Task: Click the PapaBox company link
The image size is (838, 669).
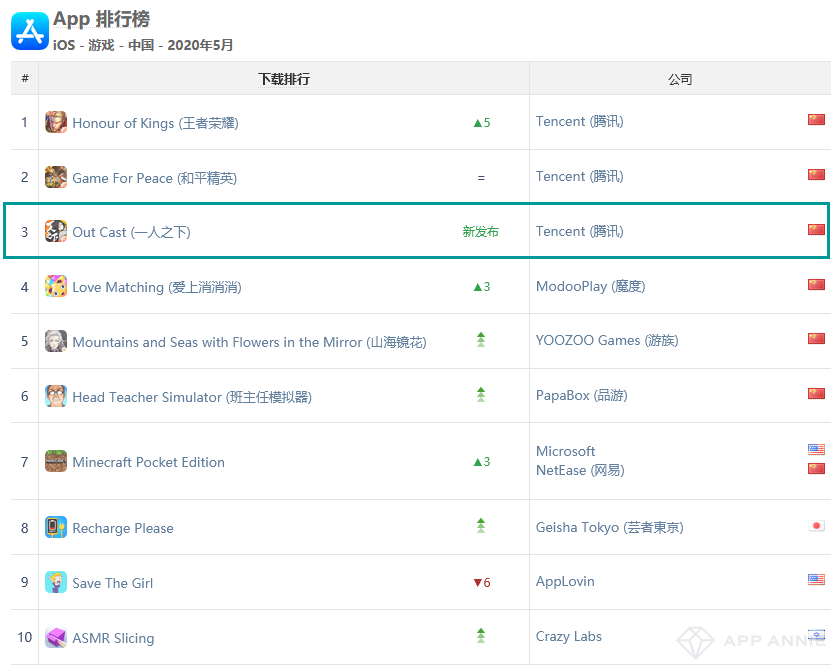Action: tap(581, 395)
